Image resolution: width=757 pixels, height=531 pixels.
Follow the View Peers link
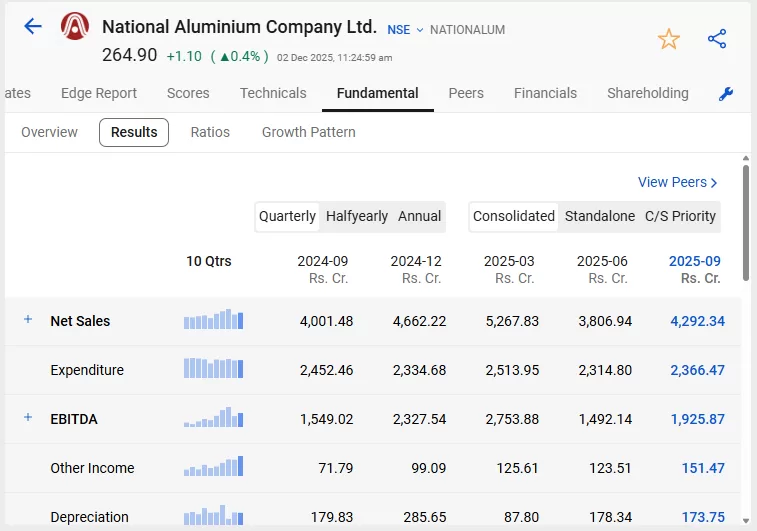pyautogui.click(x=677, y=182)
